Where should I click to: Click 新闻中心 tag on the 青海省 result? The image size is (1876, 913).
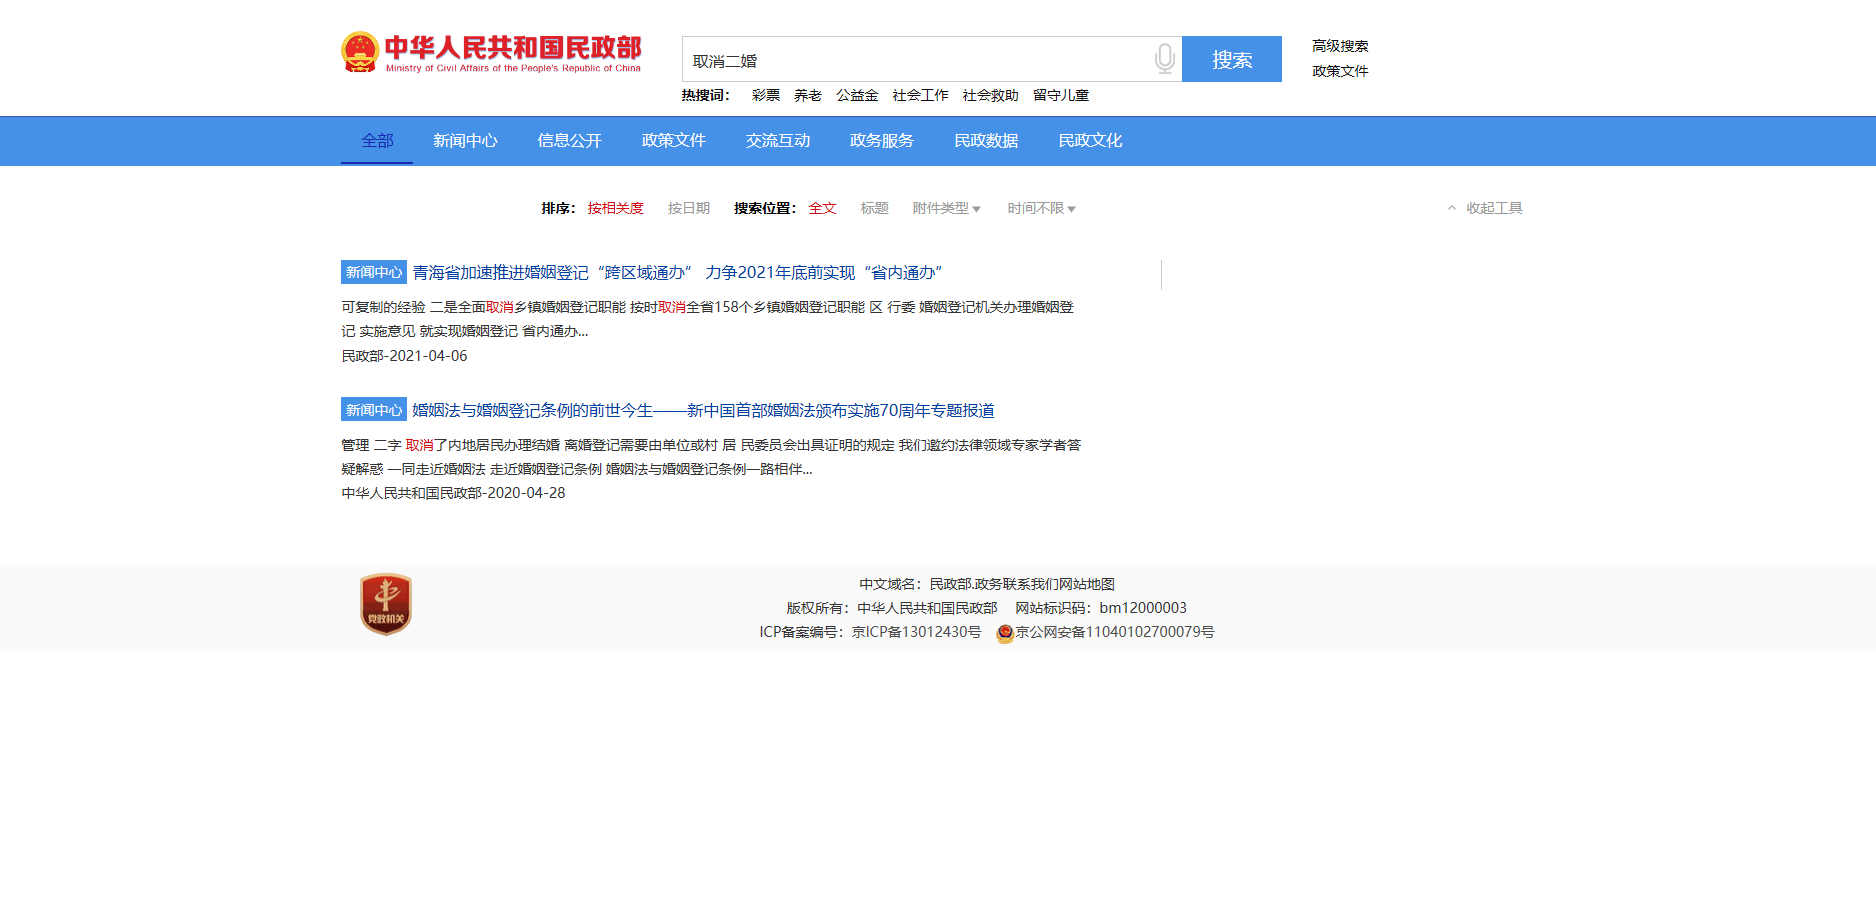click(x=374, y=272)
